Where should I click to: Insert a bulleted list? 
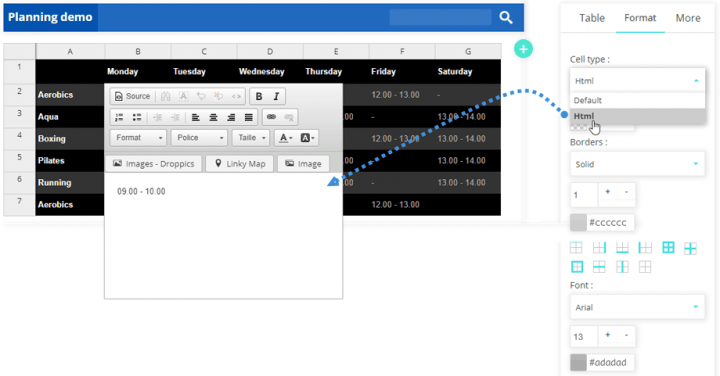137,117
